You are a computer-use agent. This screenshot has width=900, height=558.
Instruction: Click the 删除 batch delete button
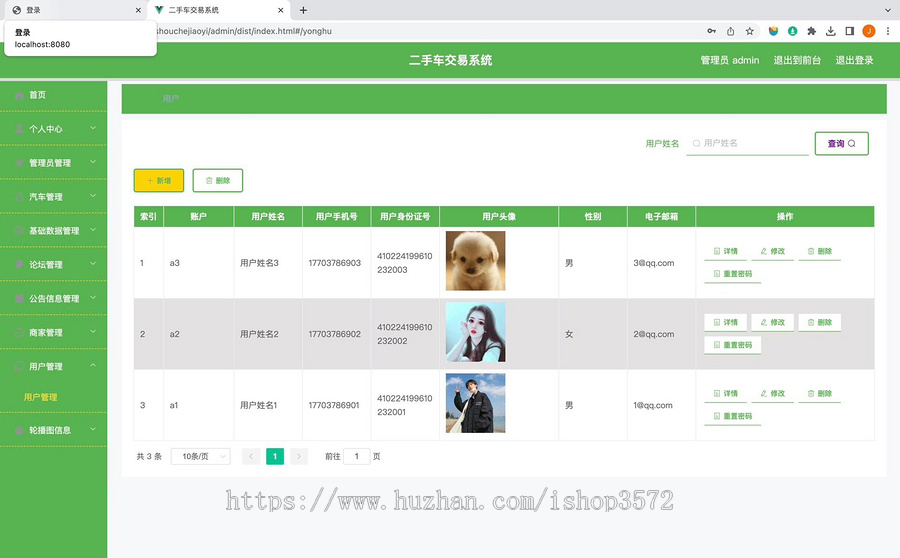(x=218, y=180)
